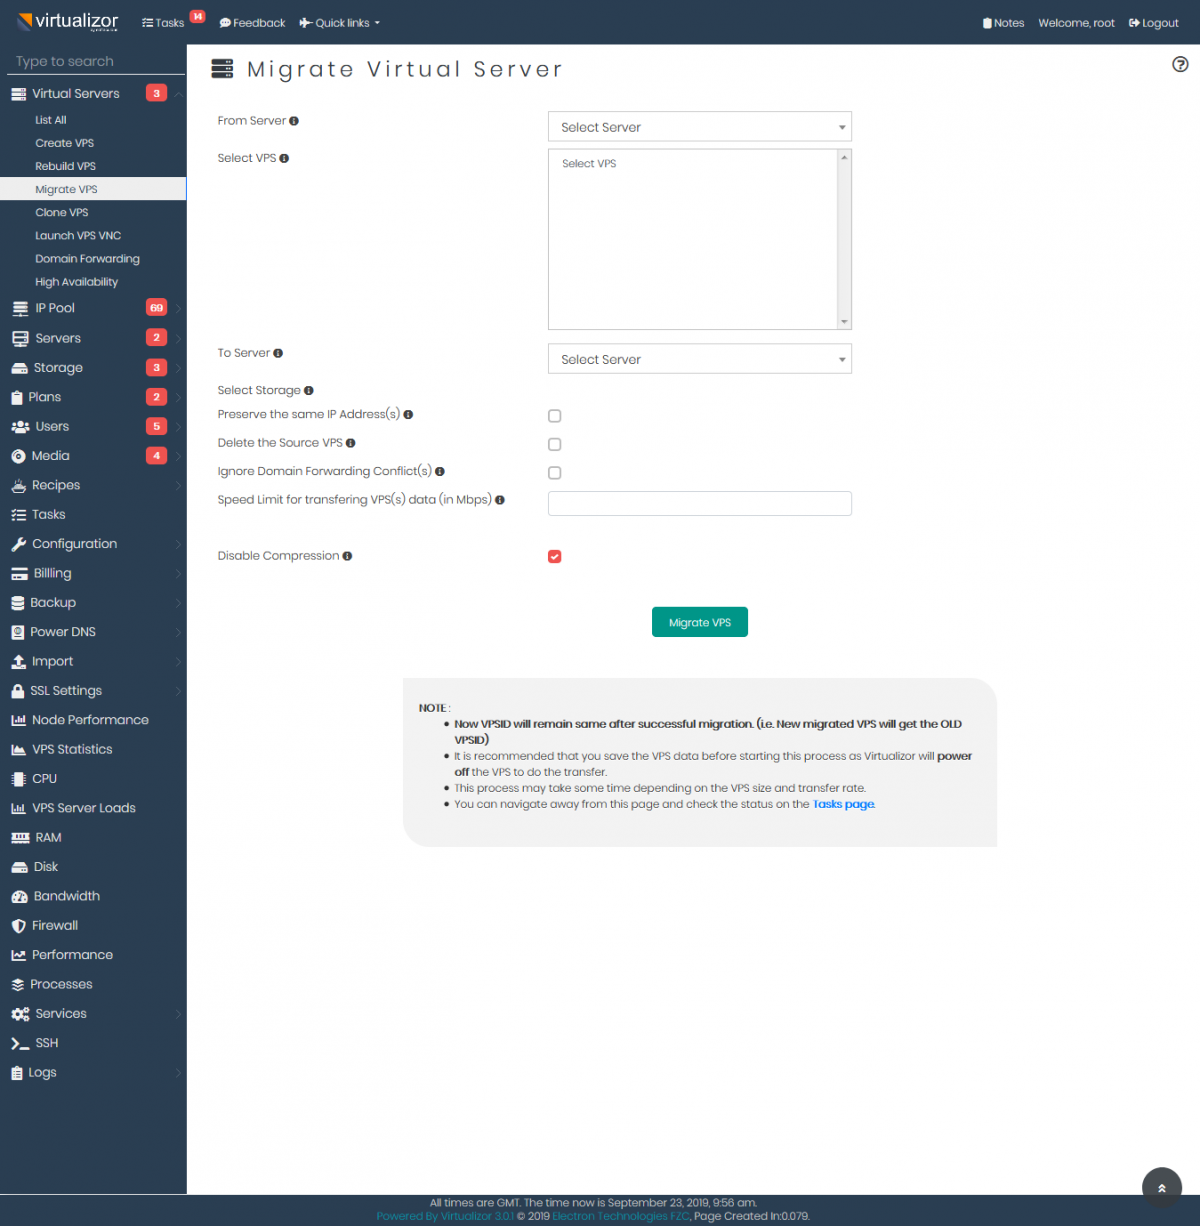Image resolution: width=1200 pixels, height=1226 pixels.
Task: Click the Virtualizor logo
Action: 67,21
